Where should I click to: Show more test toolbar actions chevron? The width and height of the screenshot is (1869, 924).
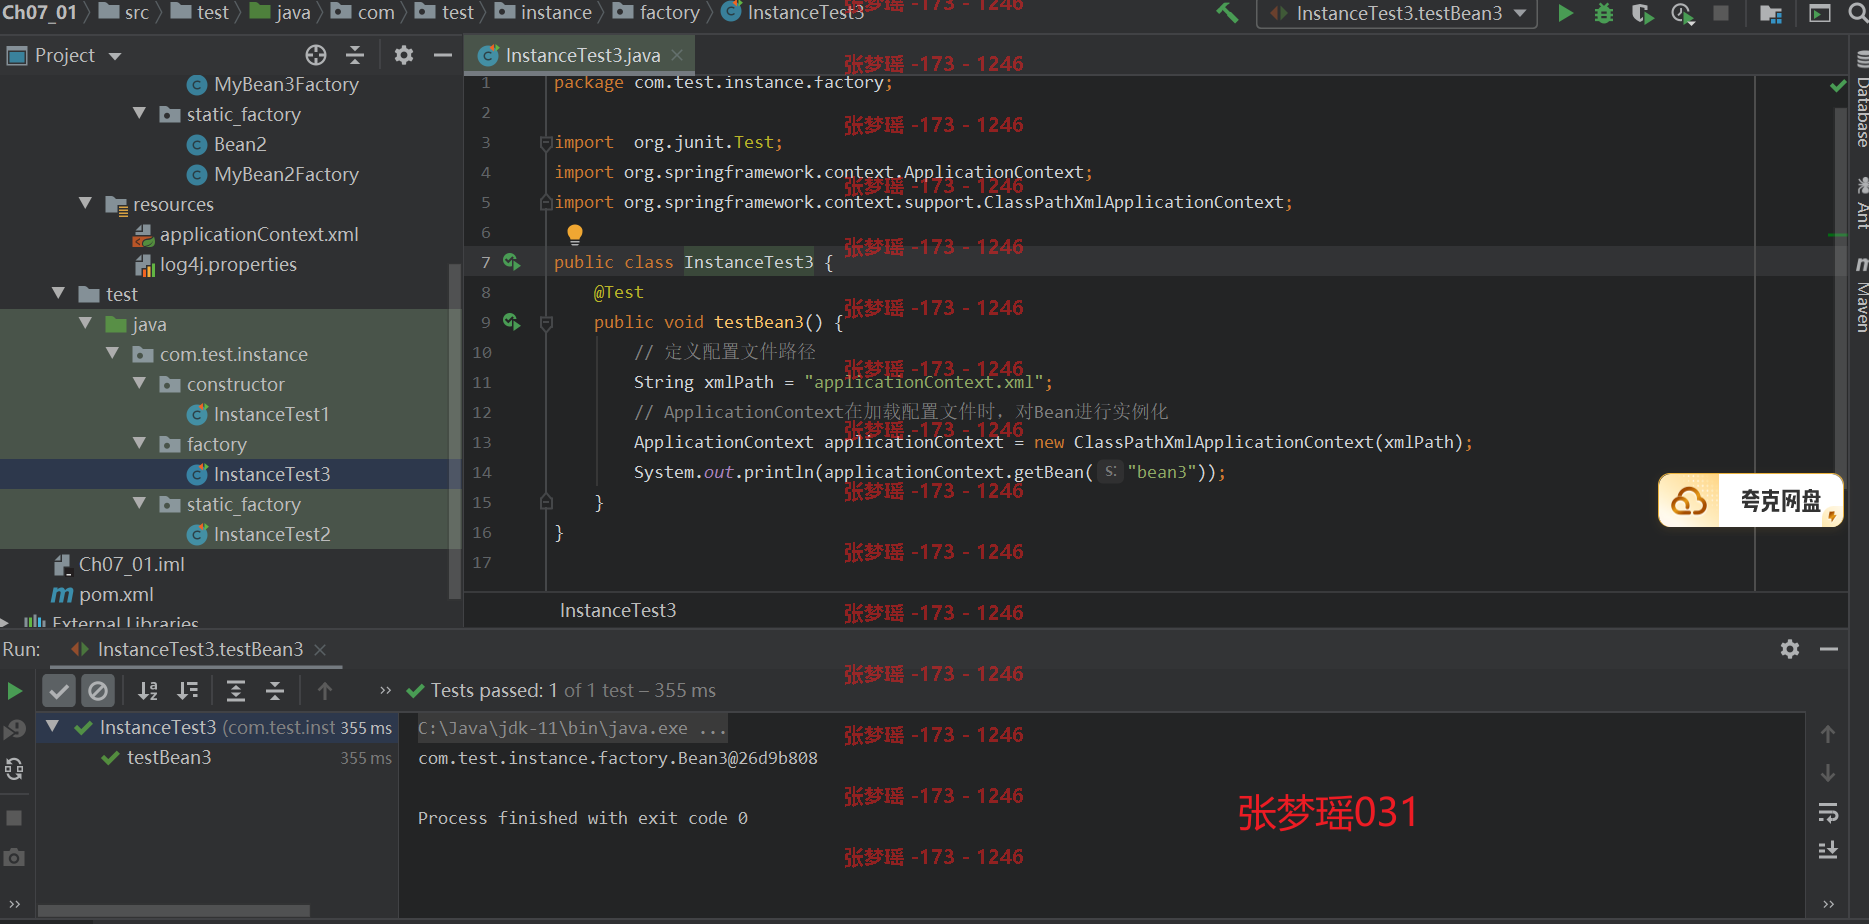(386, 691)
